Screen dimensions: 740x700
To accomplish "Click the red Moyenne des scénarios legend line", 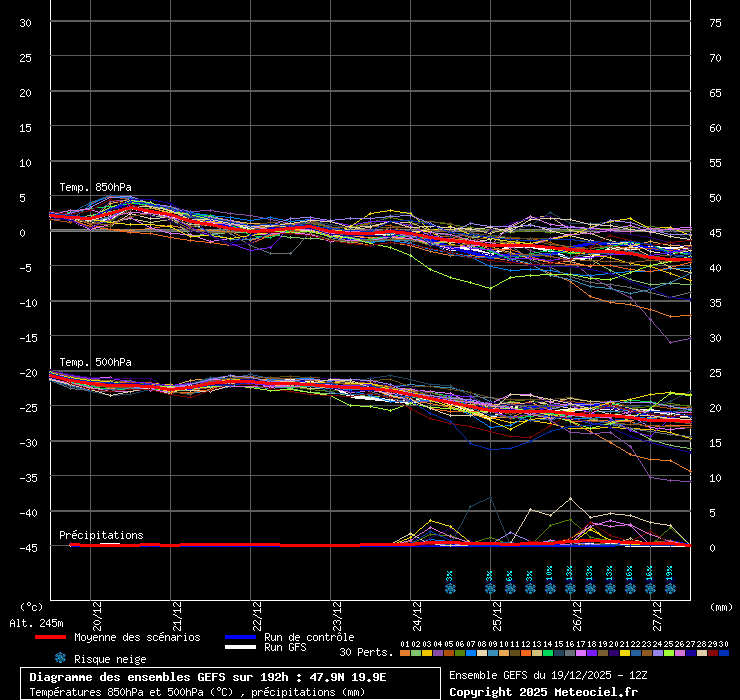I will 64,637.
